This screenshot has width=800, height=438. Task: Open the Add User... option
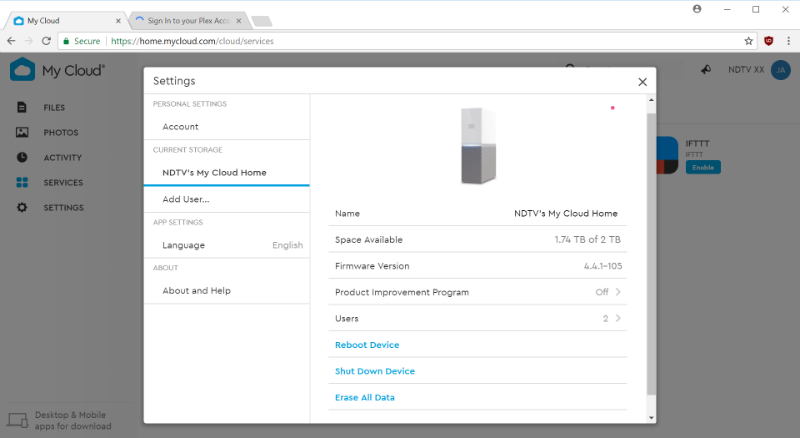[227, 199]
